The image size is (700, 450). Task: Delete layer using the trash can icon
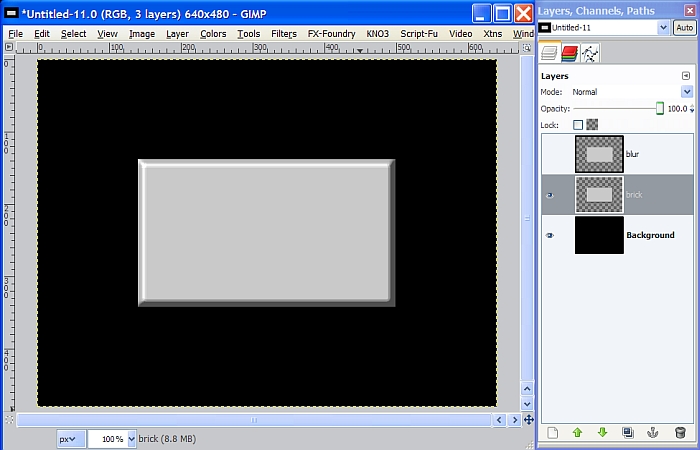pos(680,433)
